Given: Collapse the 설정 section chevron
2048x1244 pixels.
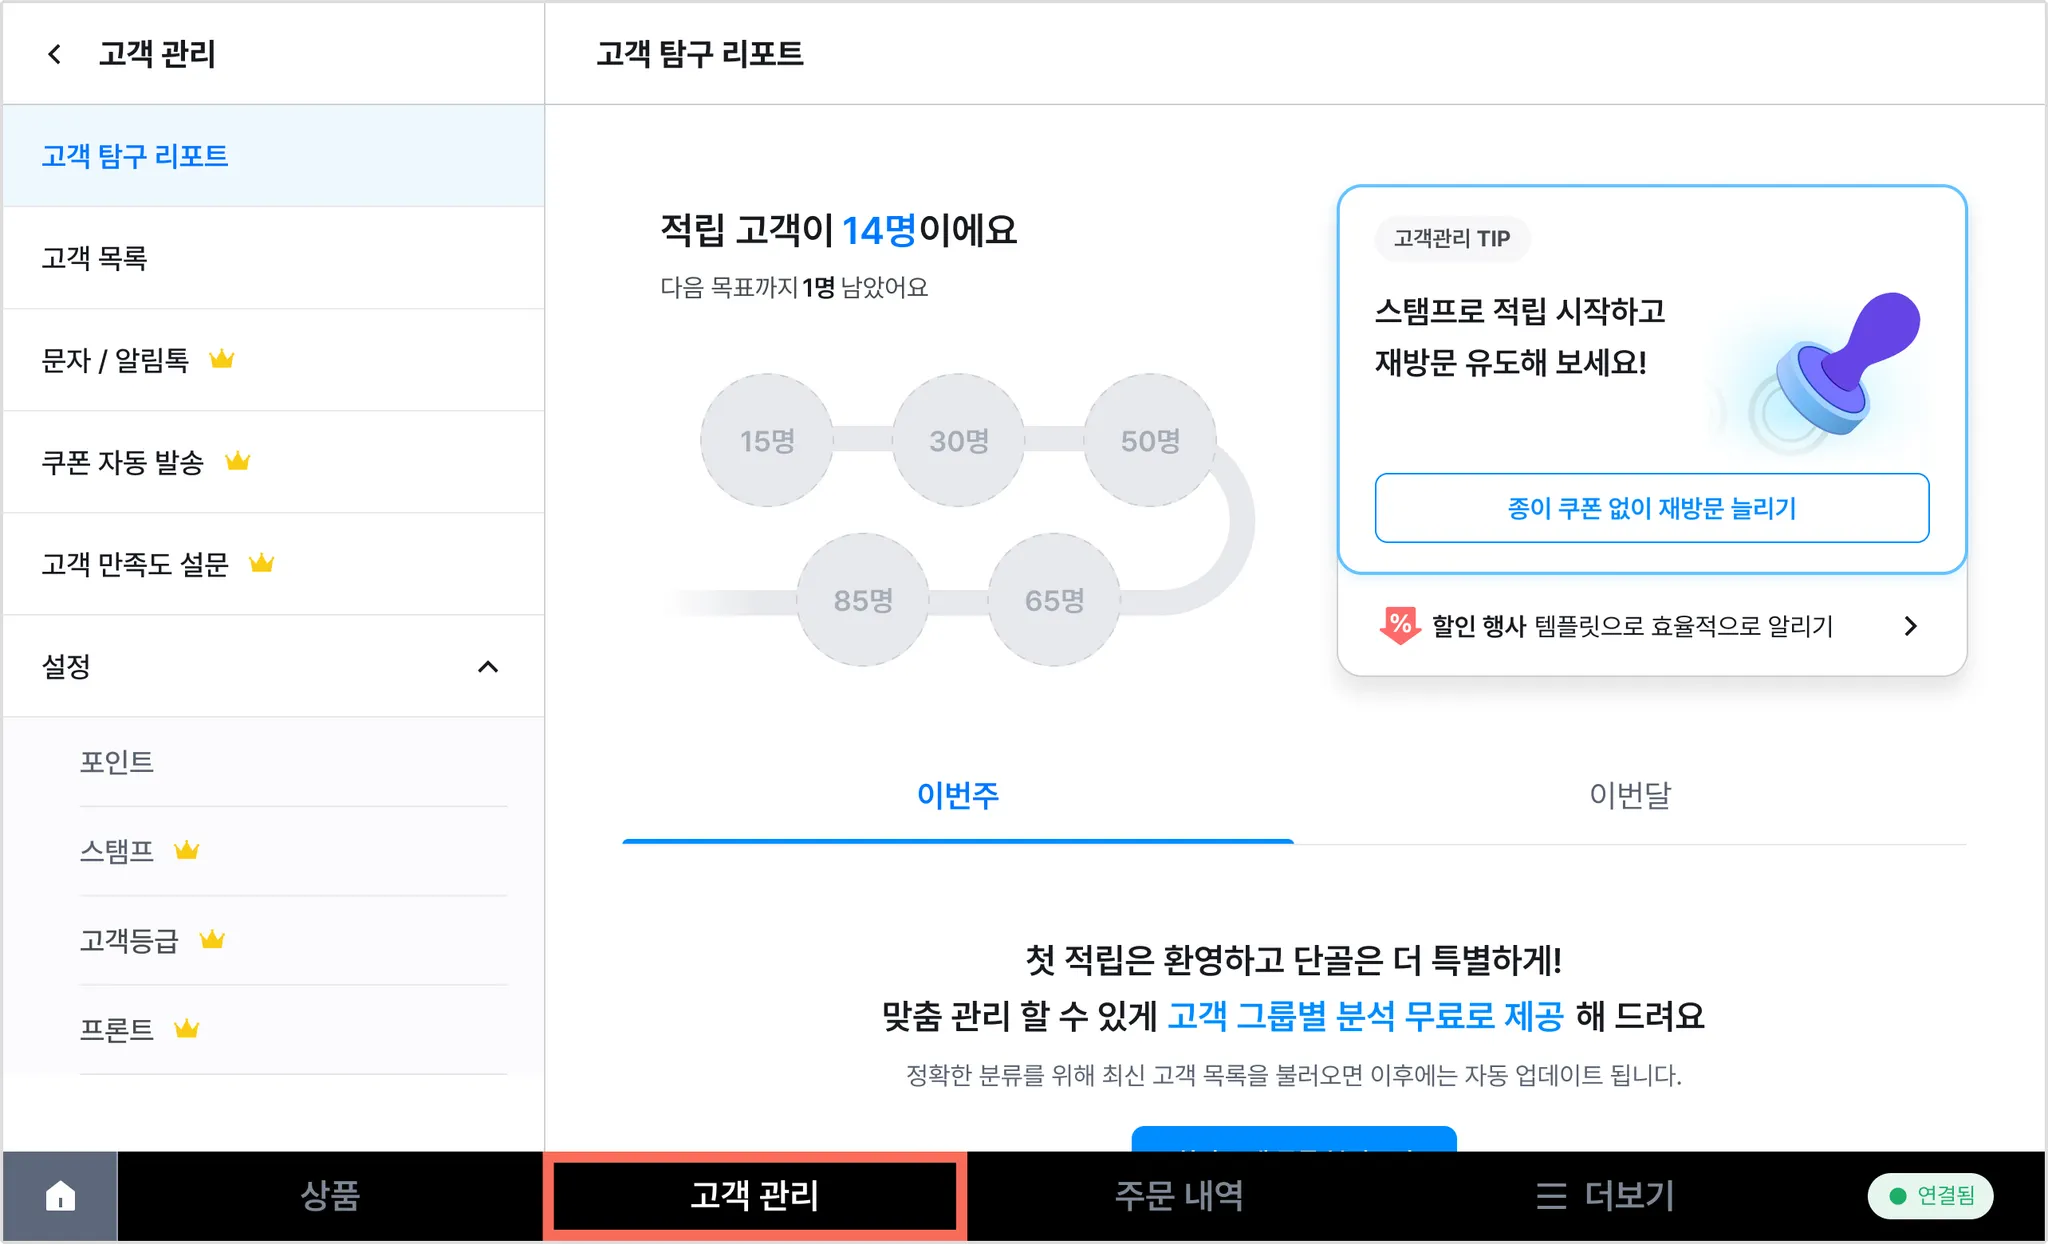Looking at the screenshot, I should pos(488,667).
